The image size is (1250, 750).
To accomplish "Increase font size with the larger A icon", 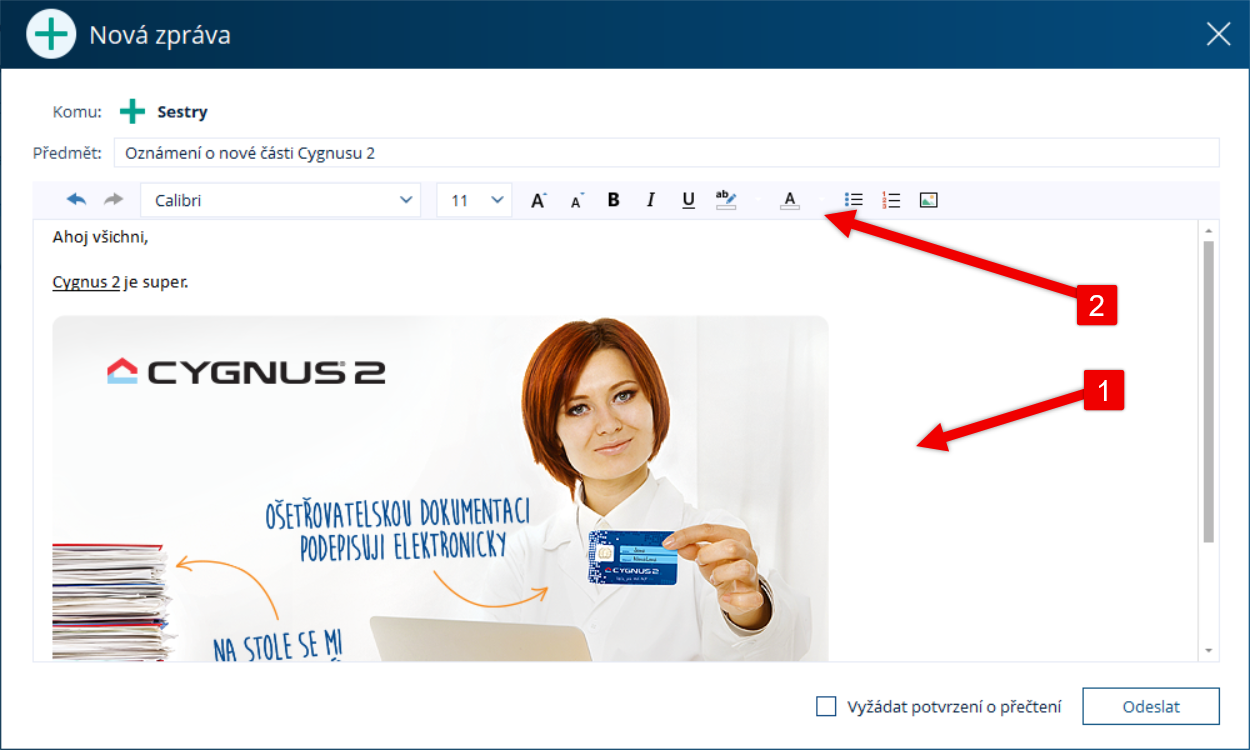I will point(538,200).
